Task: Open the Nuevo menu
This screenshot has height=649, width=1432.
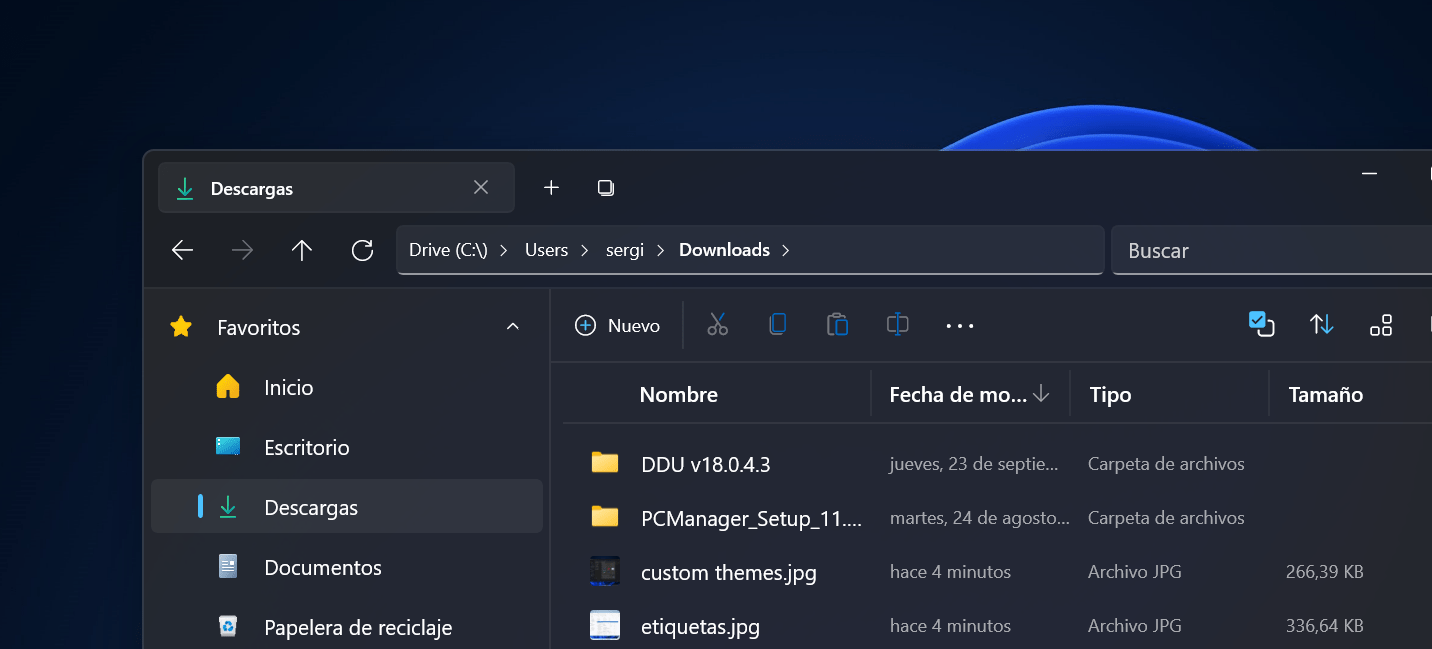Action: 617,325
